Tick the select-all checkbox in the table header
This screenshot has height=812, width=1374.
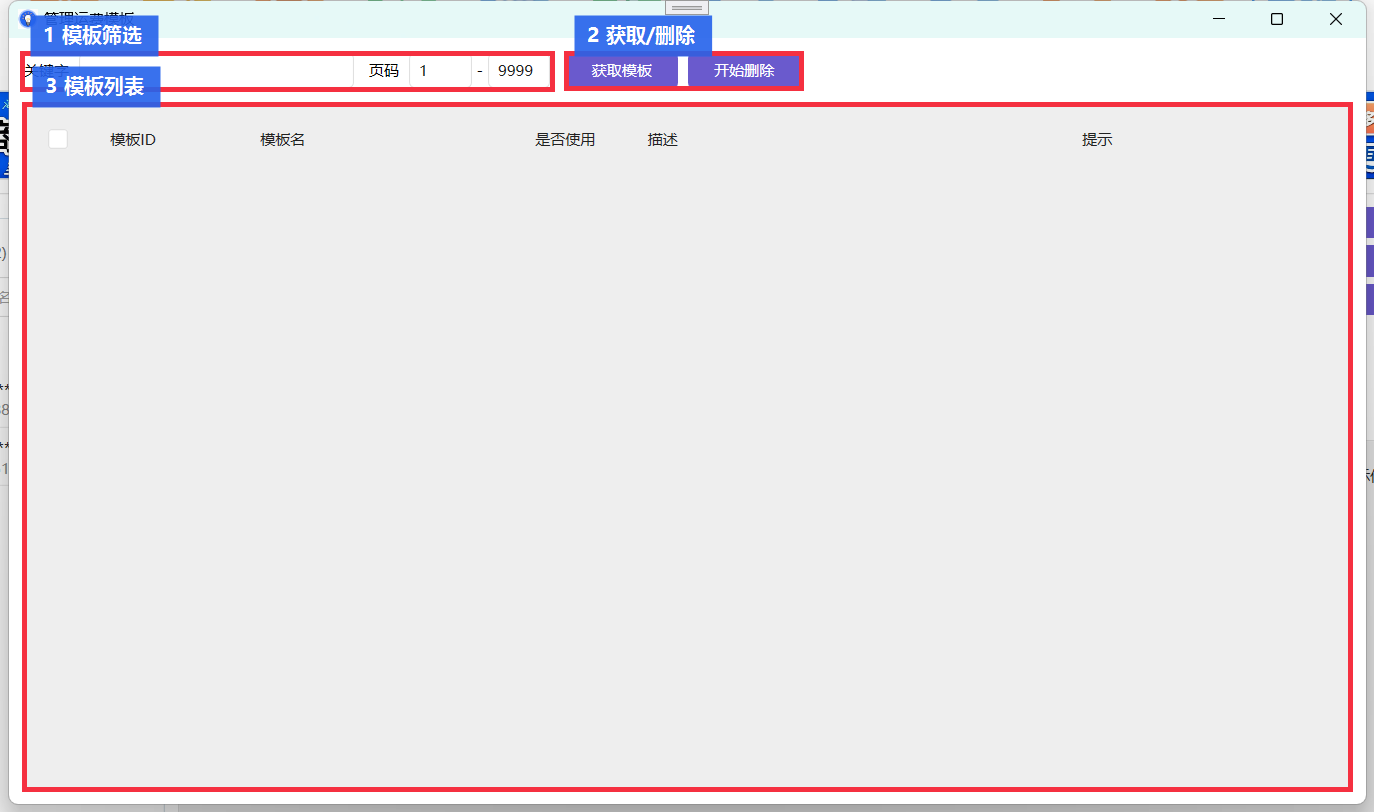58,139
